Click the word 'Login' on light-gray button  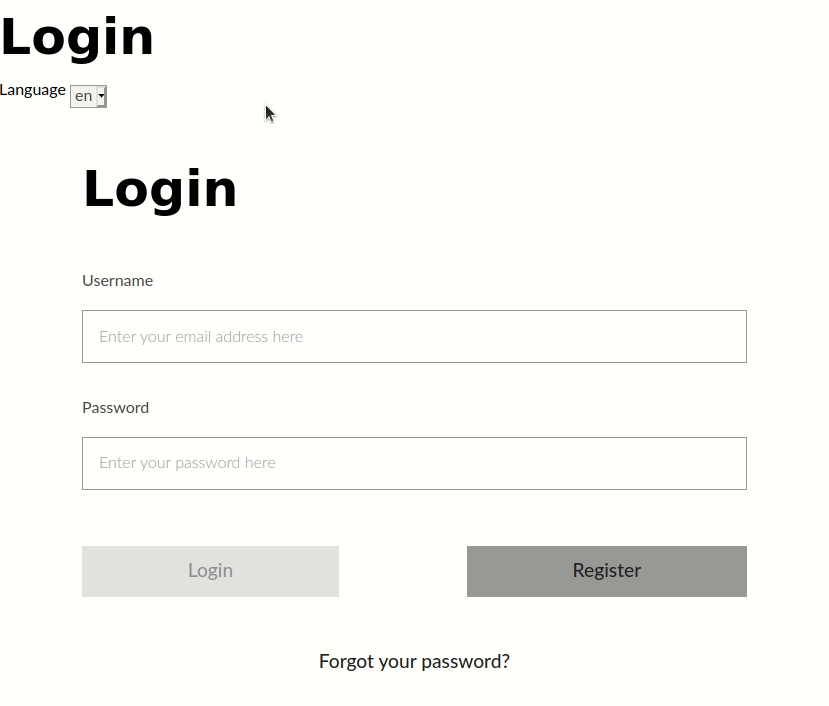pyautogui.click(x=210, y=571)
